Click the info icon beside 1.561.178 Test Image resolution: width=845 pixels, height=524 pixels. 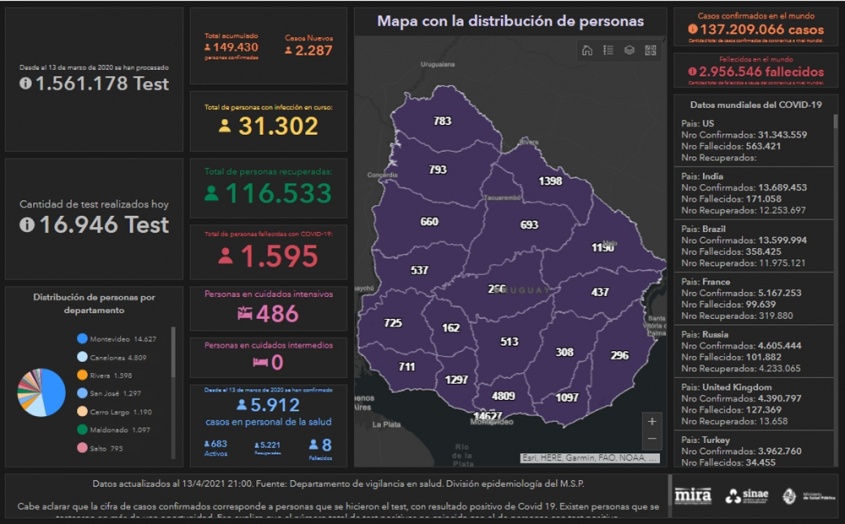(26, 84)
